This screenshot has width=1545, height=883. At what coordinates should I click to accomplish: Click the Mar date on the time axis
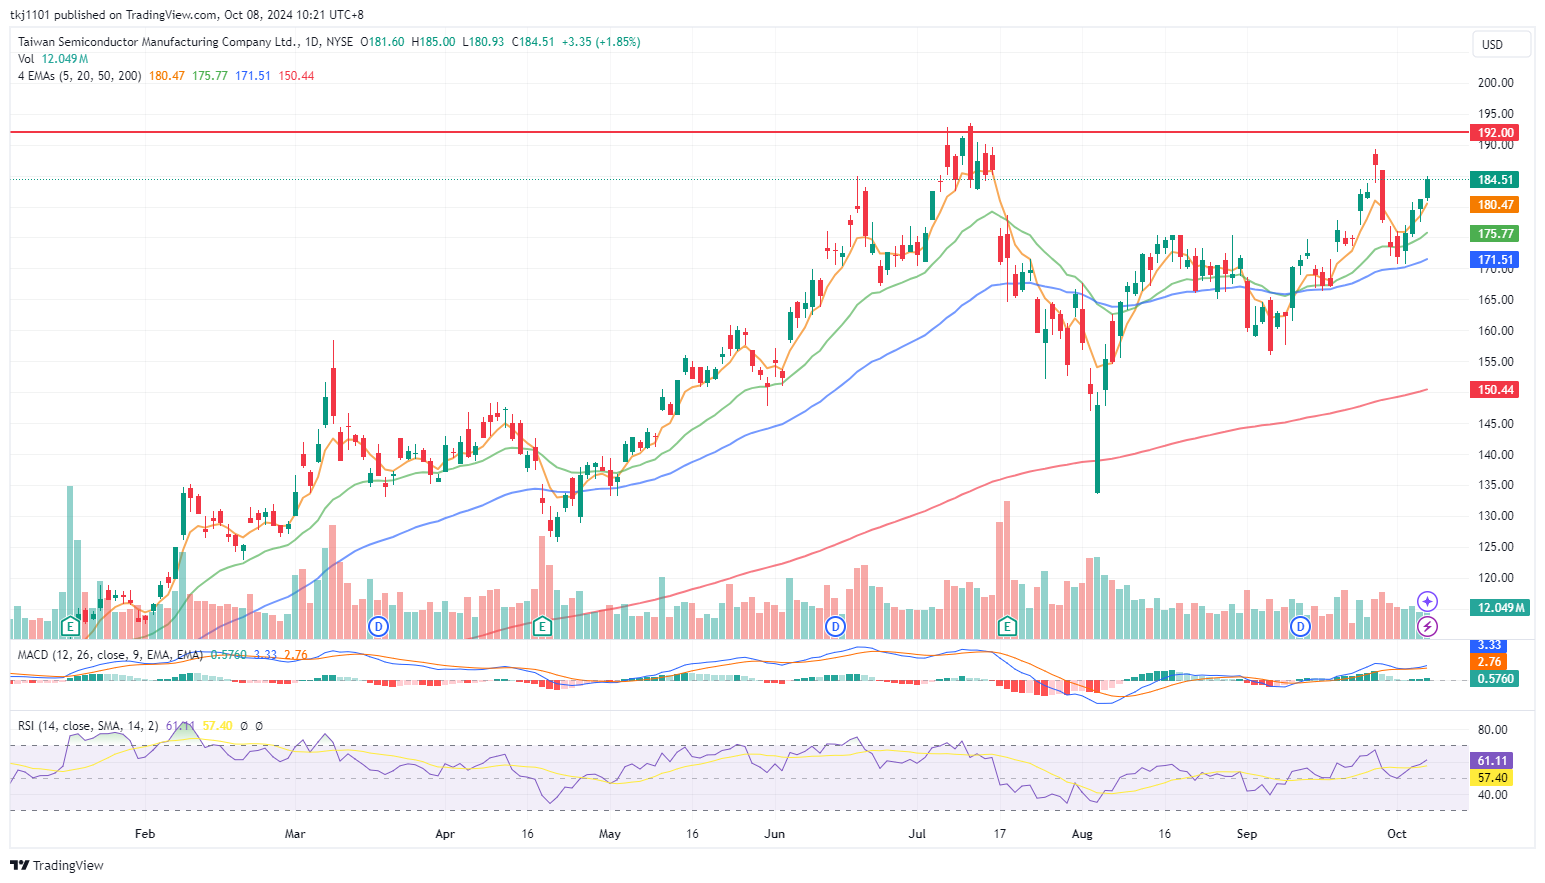click(x=295, y=834)
